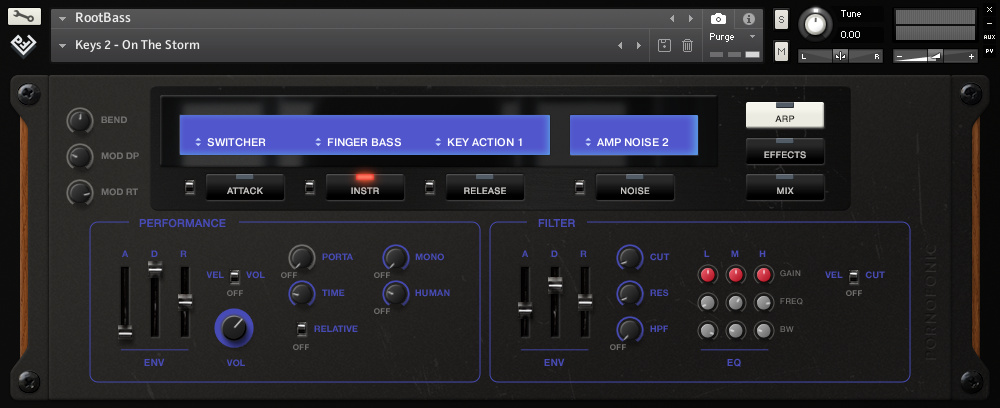Flip the switch left of RELEASE
1000x408 pixels.
(430, 187)
